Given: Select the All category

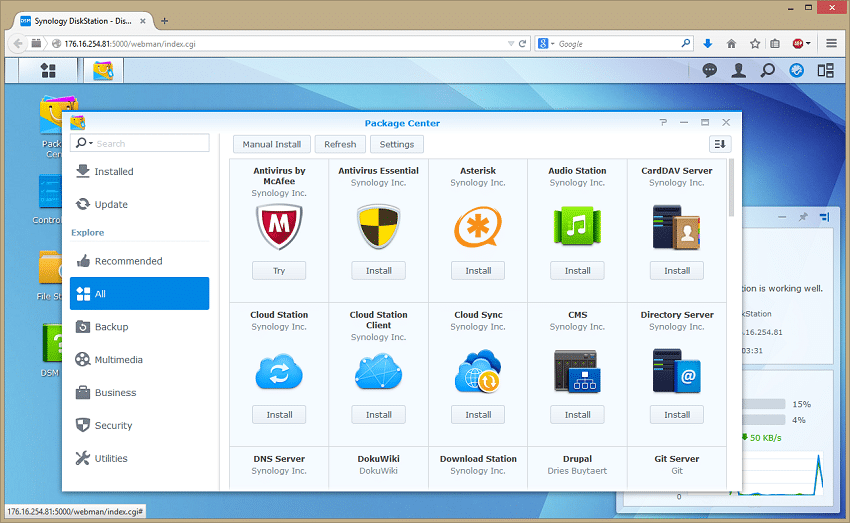Looking at the screenshot, I should click(139, 294).
